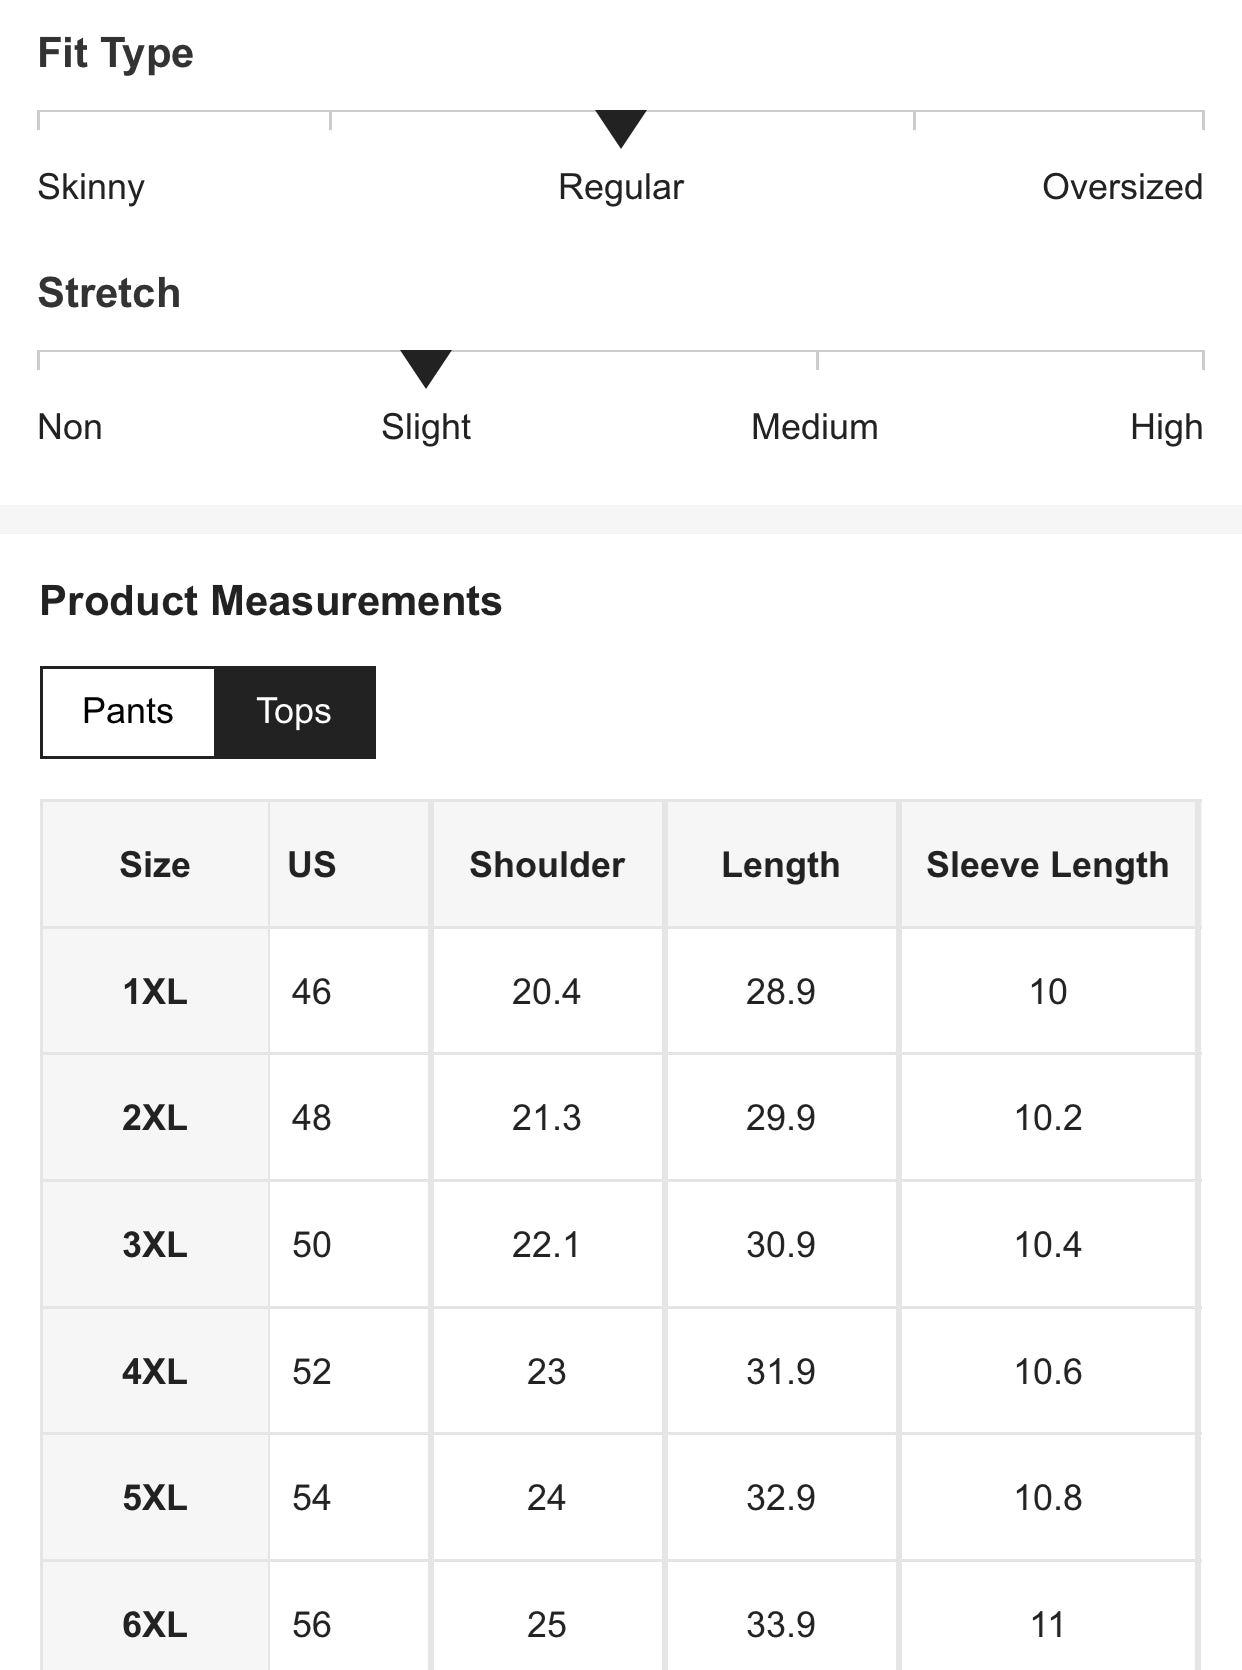Click the Size column header
1242x1670 pixels.
tap(155, 865)
